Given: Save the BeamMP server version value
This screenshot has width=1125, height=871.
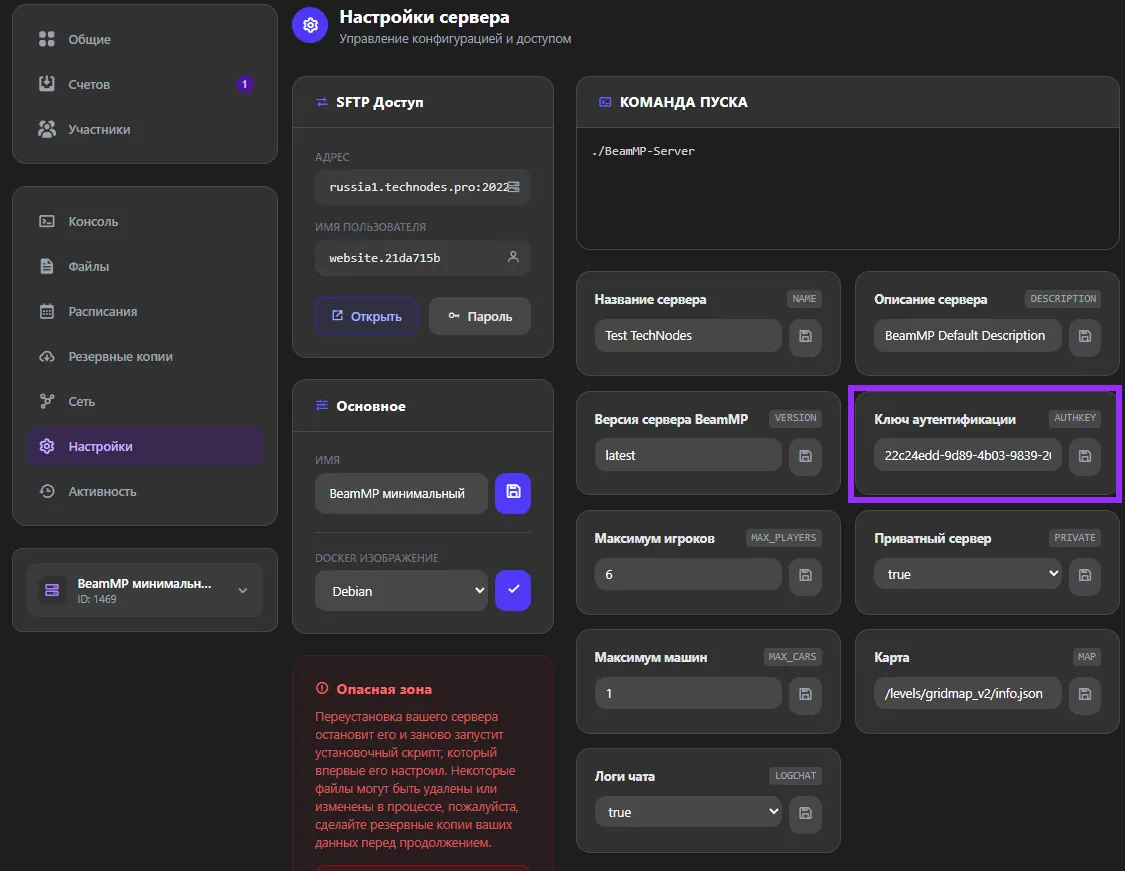Looking at the screenshot, I should point(805,456).
